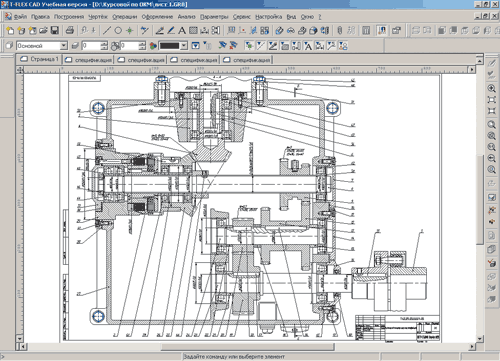The width and height of the screenshot is (500, 361).
Task: Click the zoom-in magnifier in right toolbar
Action: pos(491,88)
